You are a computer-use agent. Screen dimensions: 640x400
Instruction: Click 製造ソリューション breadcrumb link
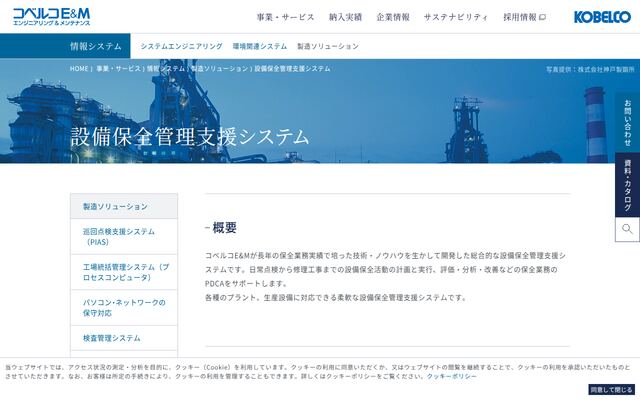(x=220, y=69)
